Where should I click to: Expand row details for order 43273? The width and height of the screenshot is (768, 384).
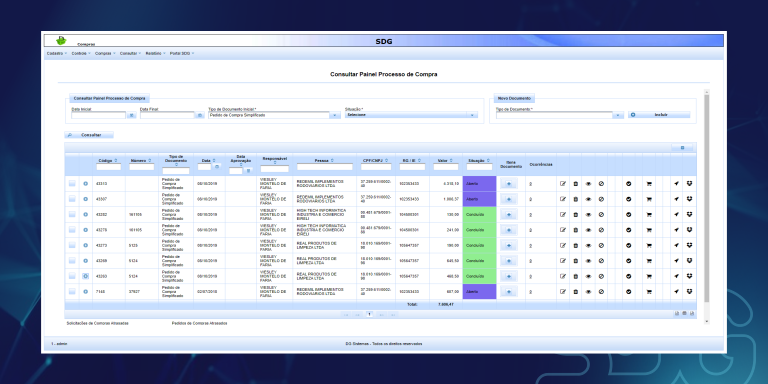85,245
